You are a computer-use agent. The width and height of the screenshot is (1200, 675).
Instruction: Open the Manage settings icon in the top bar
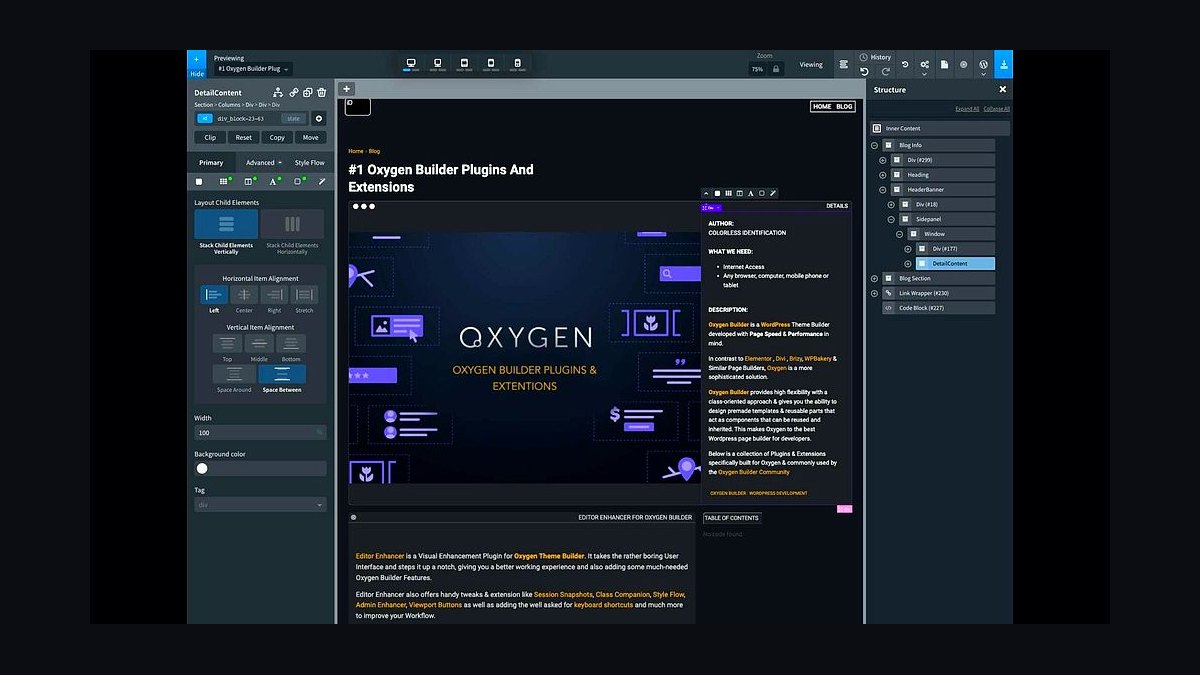click(x=924, y=64)
